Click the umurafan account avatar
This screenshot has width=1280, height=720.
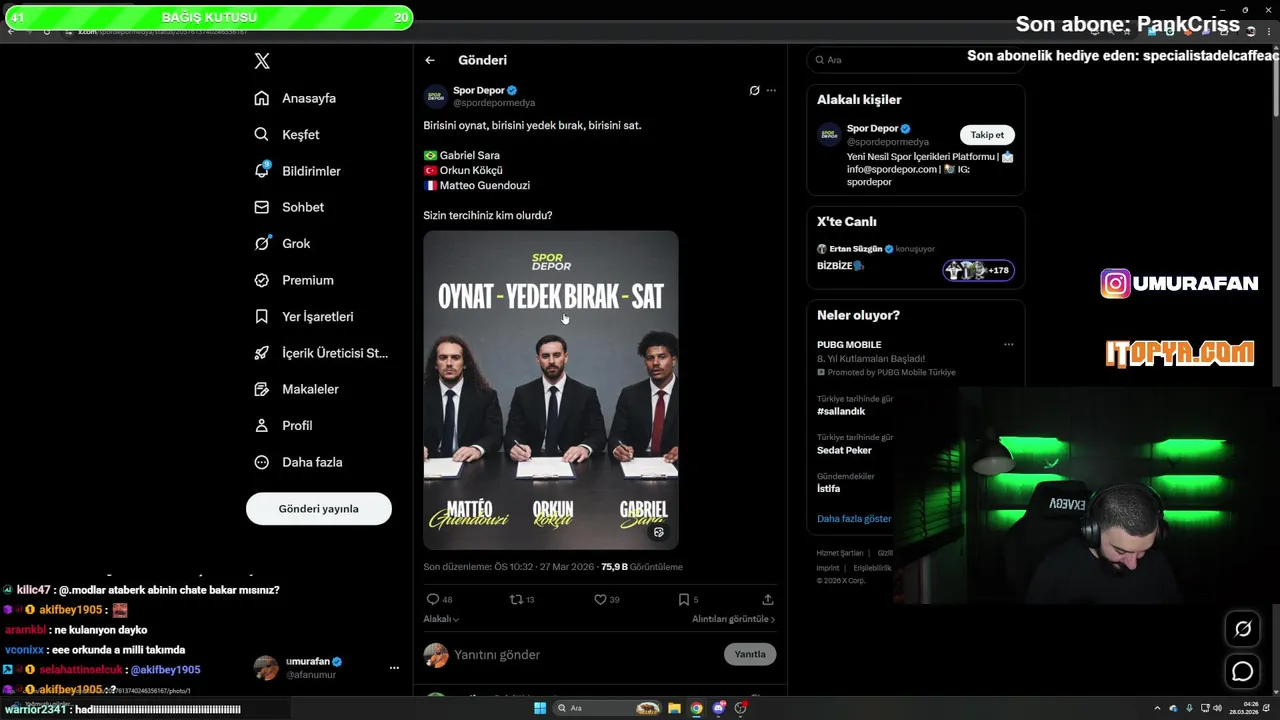click(x=266, y=668)
